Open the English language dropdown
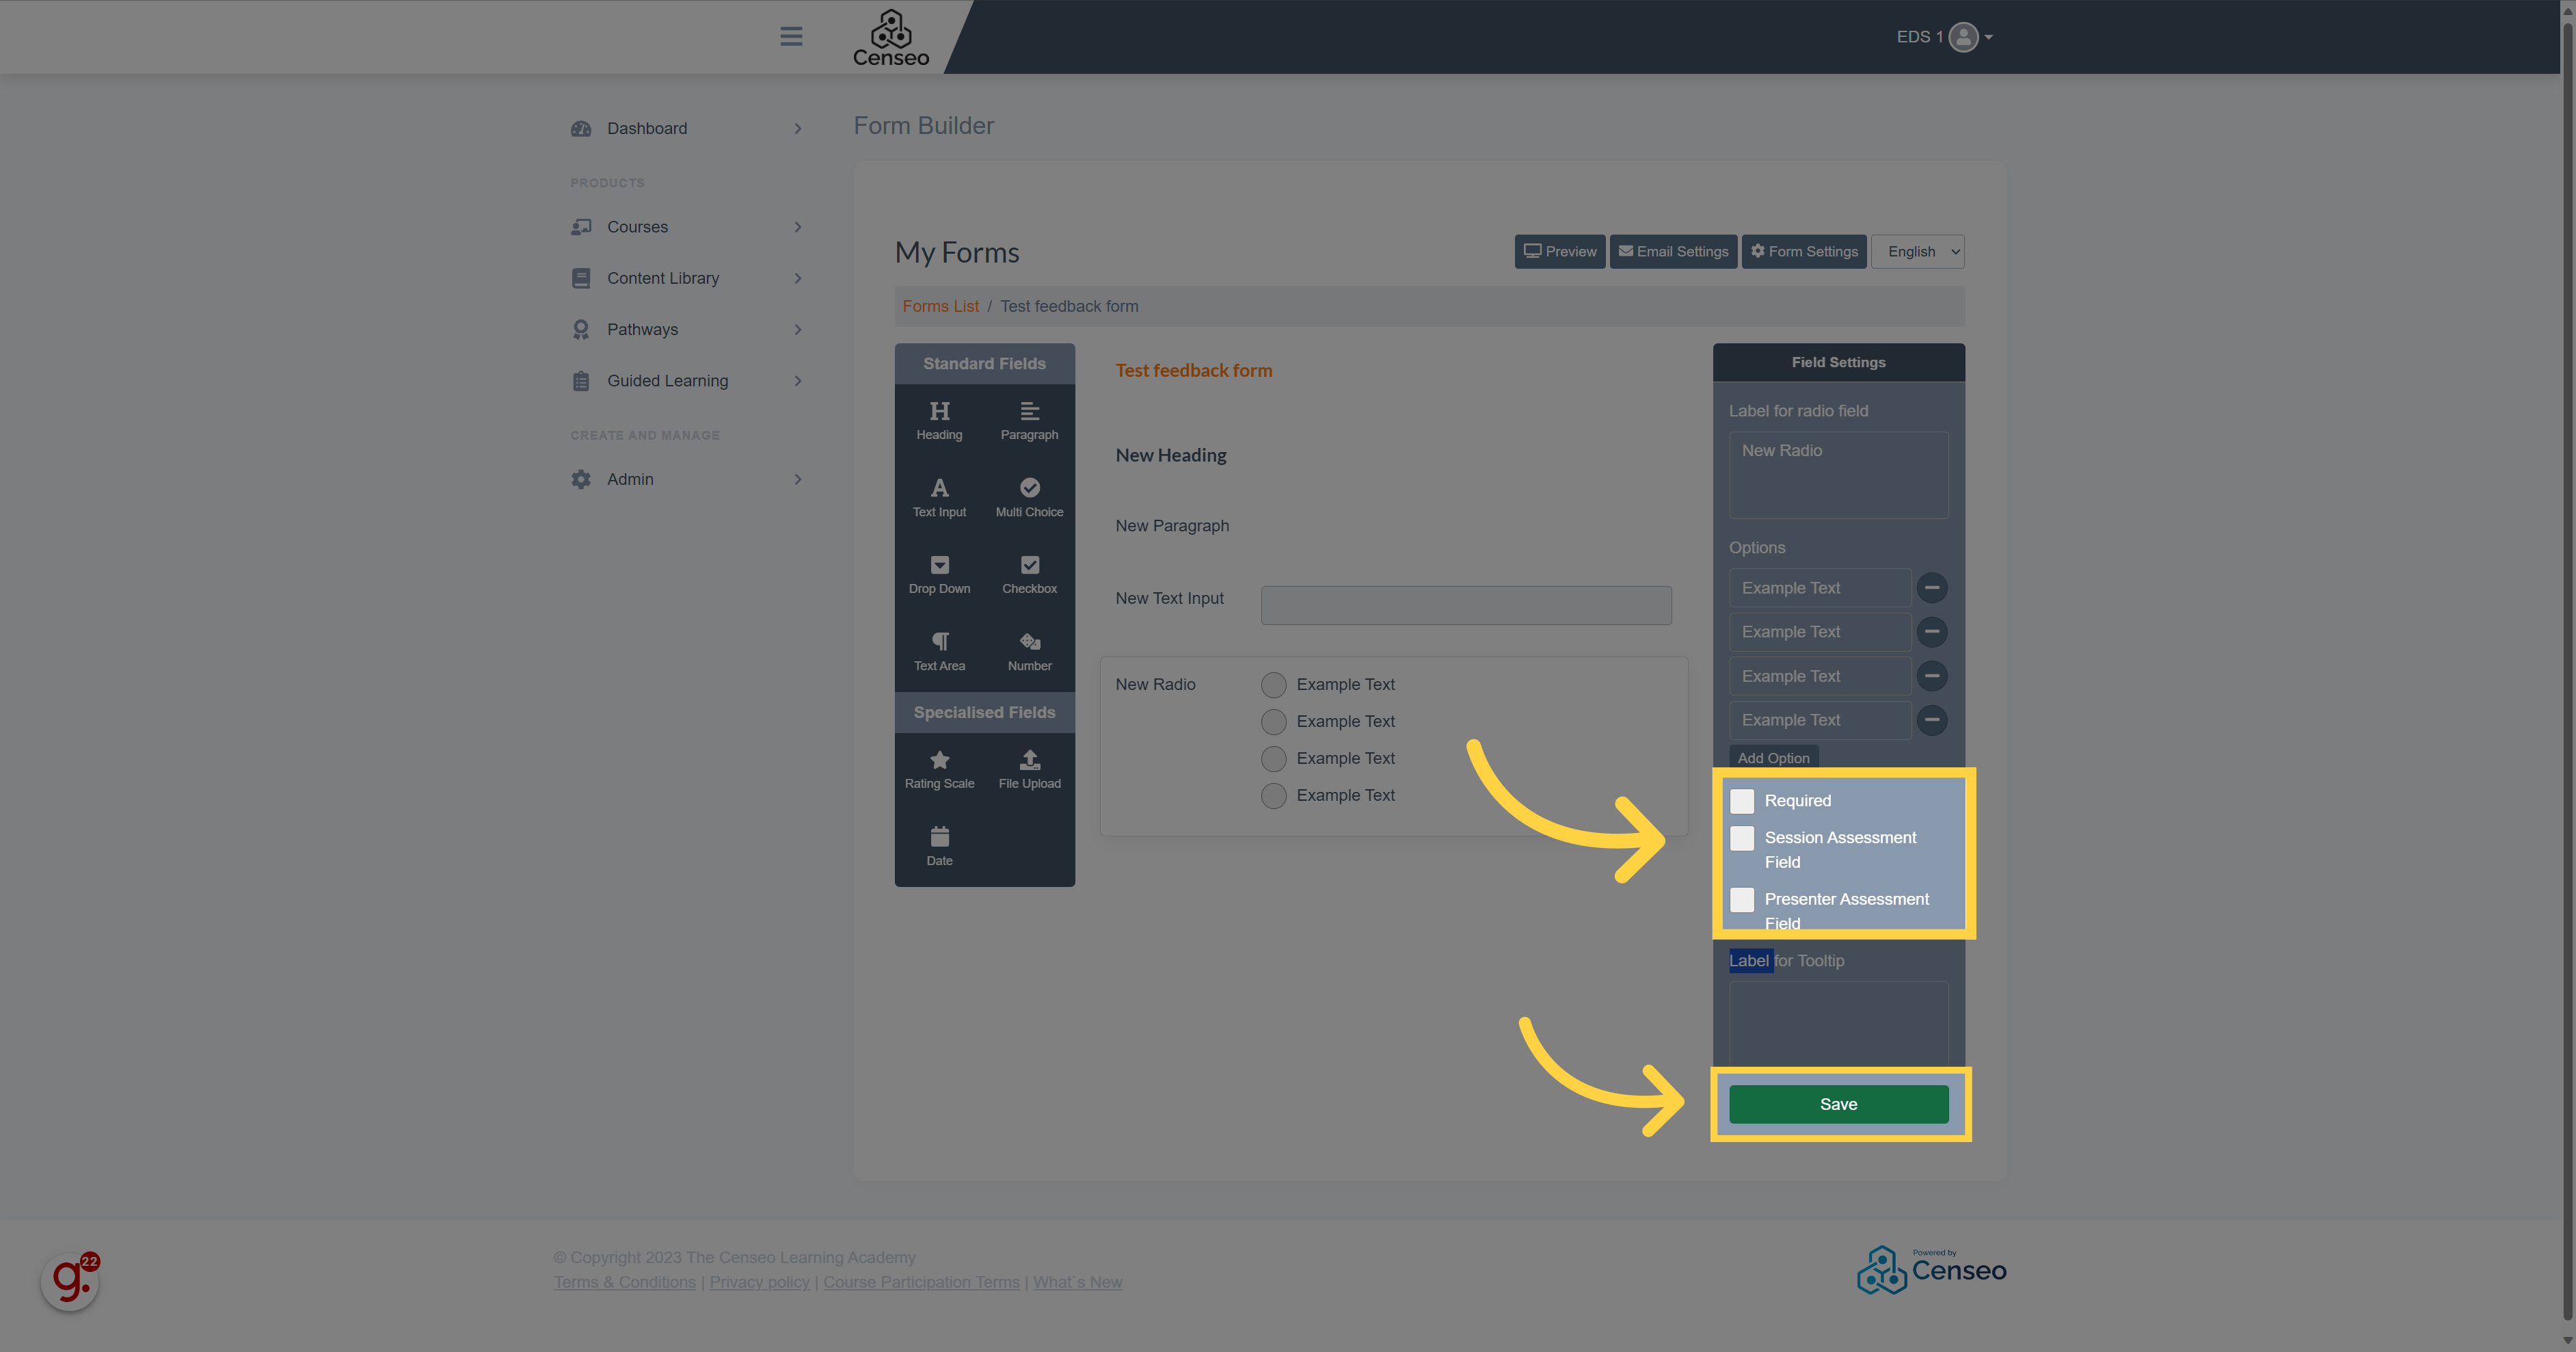This screenshot has height=1352, width=2576. [x=1920, y=250]
